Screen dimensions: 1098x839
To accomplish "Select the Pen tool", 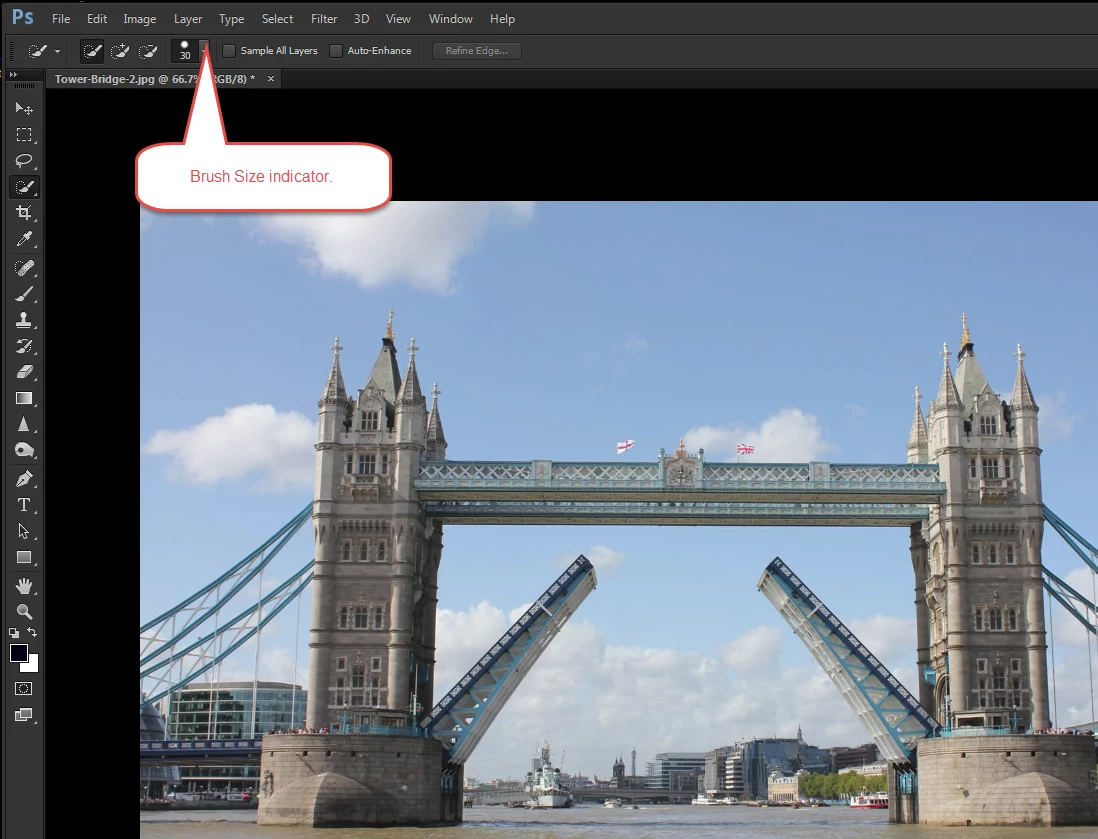I will coord(24,479).
